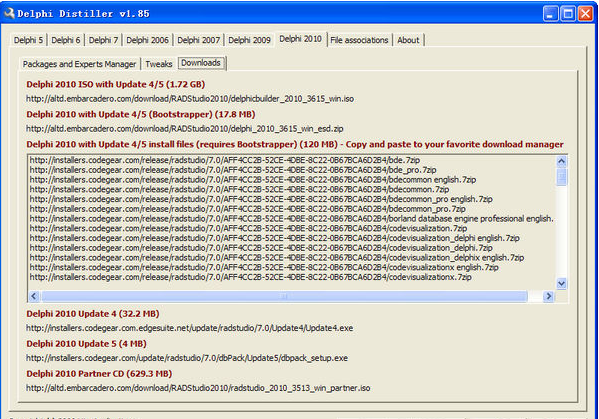Switch to Packages and Experts Manager sub-tab
The height and width of the screenshot is (419, 599).
79,64
